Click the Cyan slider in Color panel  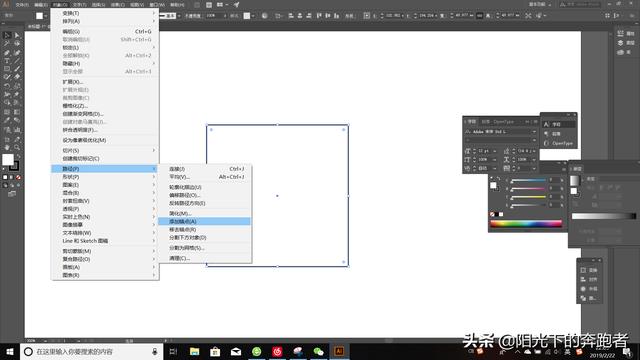528,180
